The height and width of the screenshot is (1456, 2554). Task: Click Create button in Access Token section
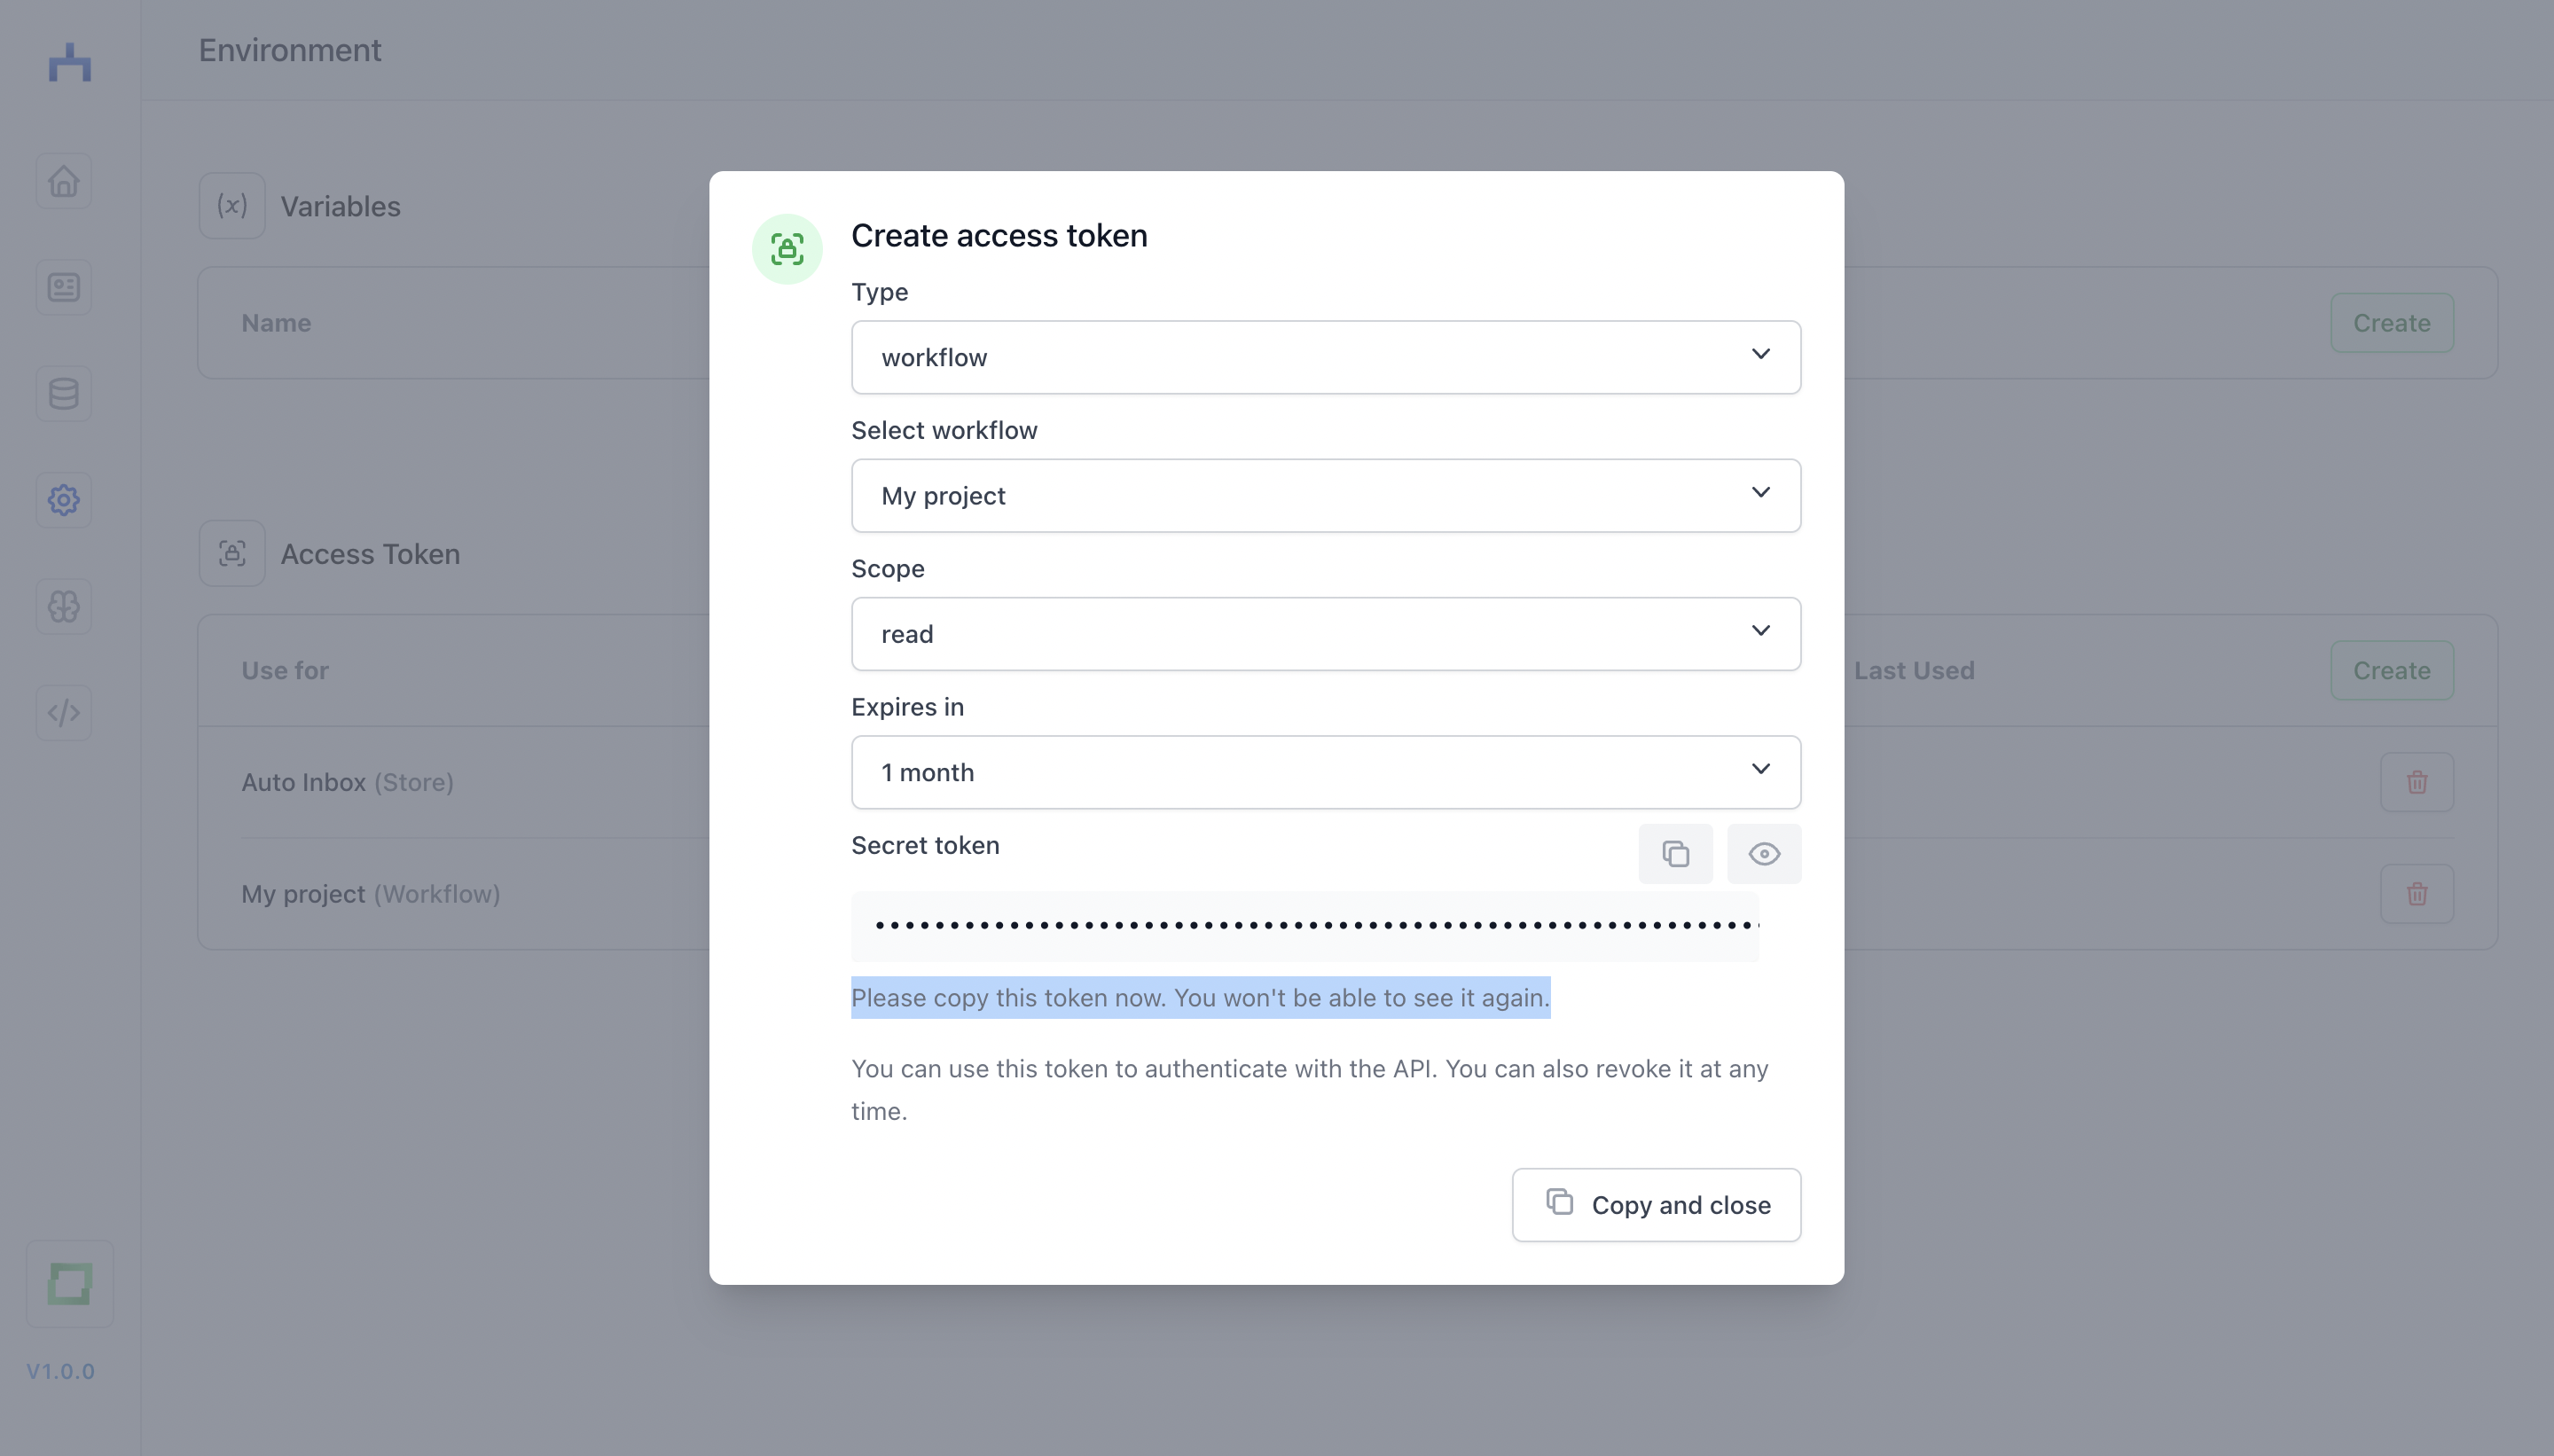2392,670
